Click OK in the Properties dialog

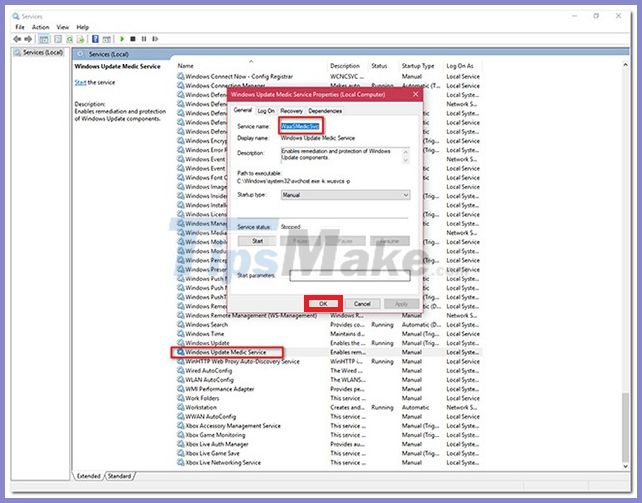point(323,304)
